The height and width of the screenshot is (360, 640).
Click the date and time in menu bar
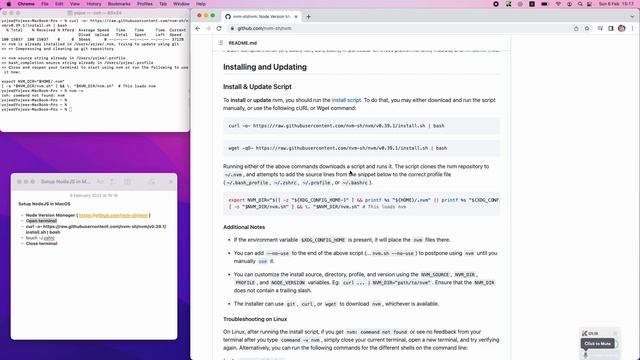[616, 4]
